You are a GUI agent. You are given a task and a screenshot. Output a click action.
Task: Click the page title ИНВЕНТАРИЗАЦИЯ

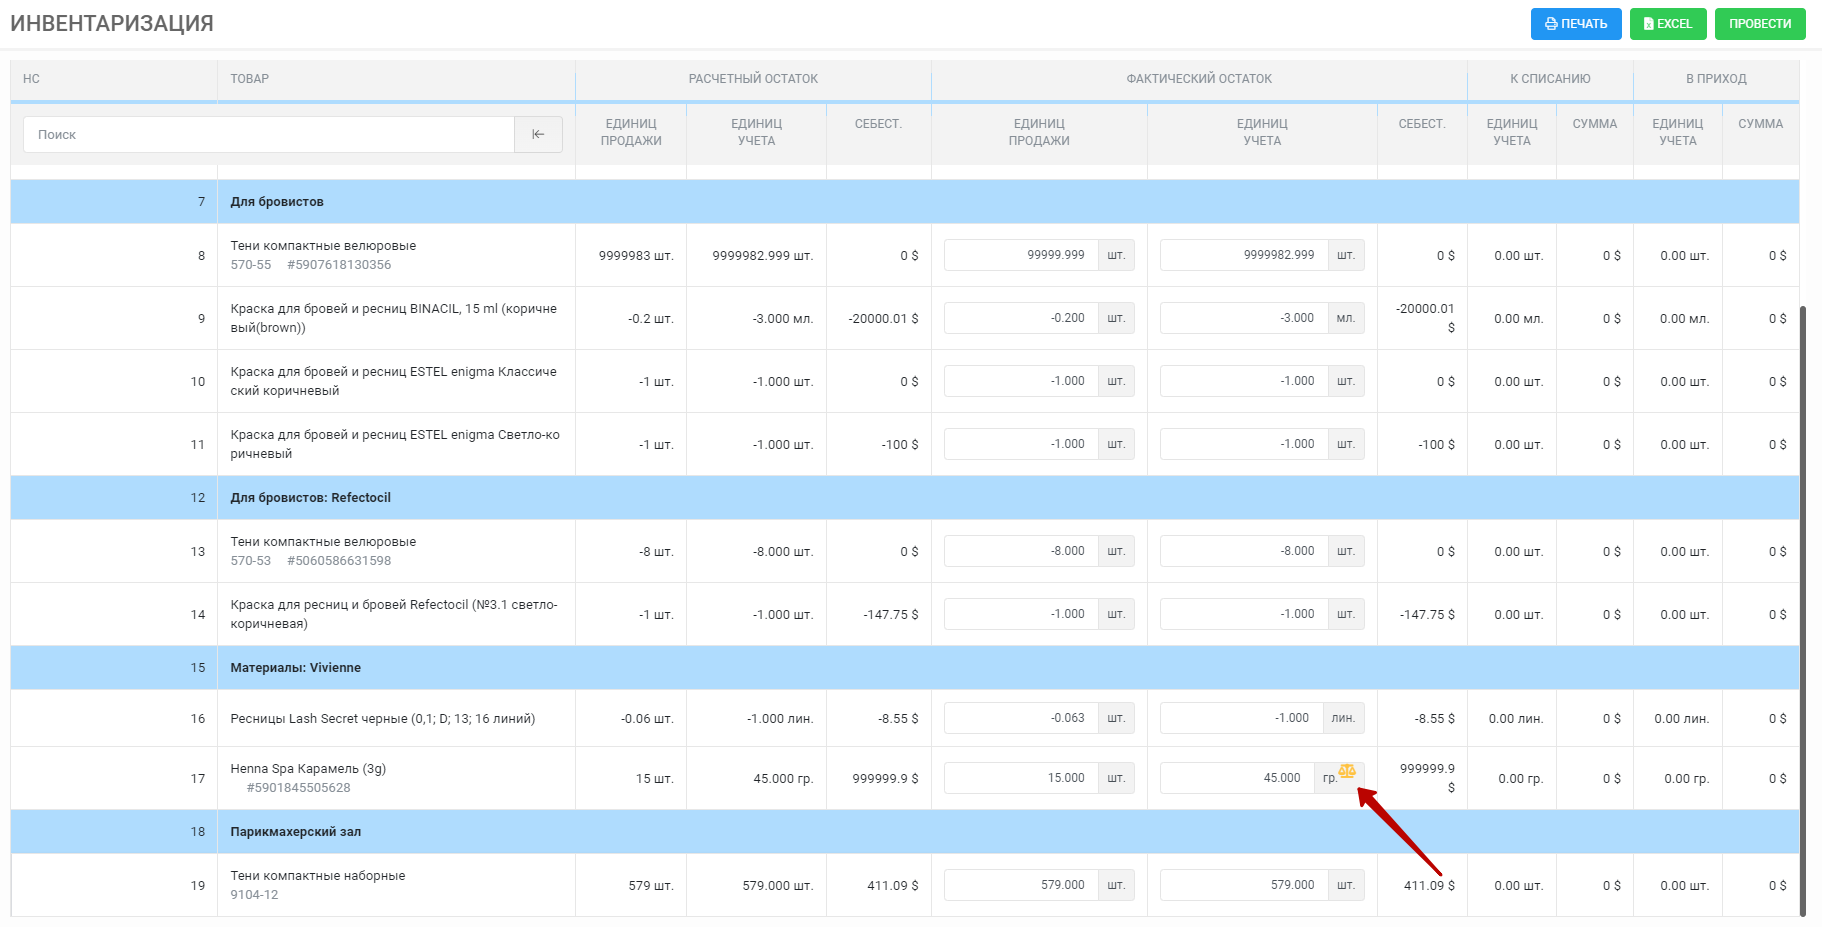tap(112, 24)
